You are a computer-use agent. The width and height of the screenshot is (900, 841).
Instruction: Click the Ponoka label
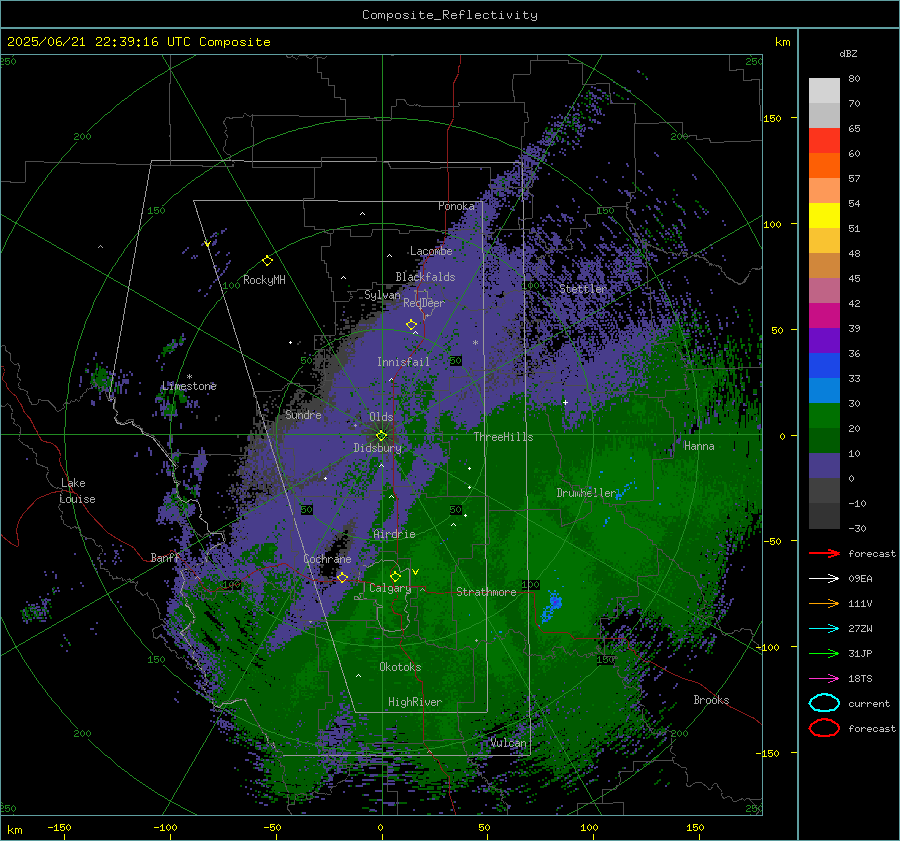tap(456, 206)
